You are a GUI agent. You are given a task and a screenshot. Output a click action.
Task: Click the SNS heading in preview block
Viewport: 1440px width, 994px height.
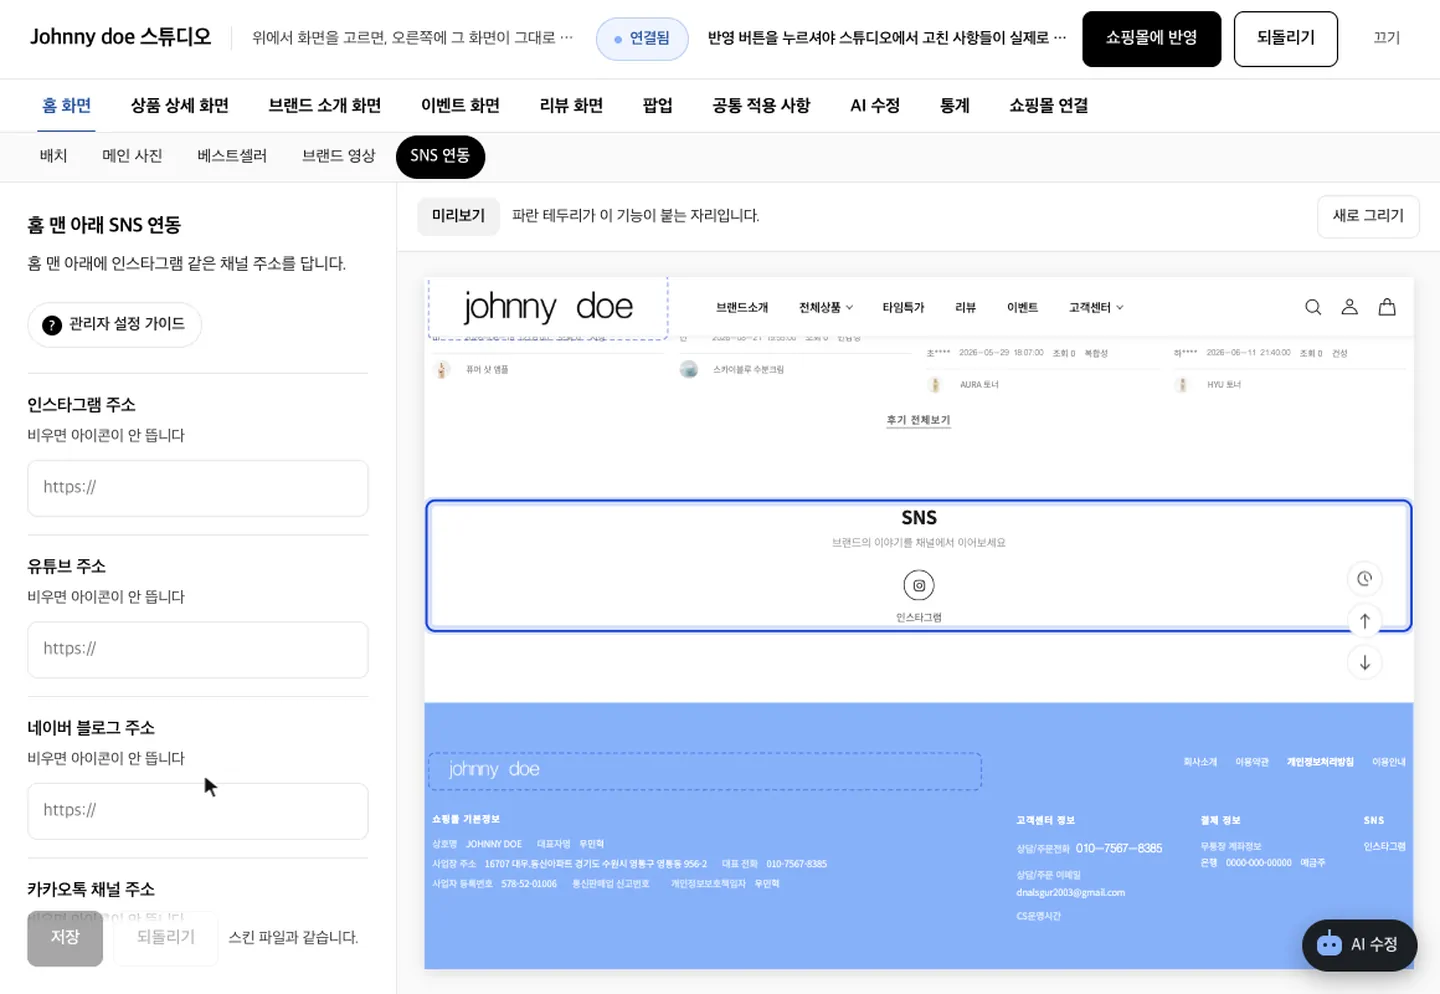coord(919,518)
